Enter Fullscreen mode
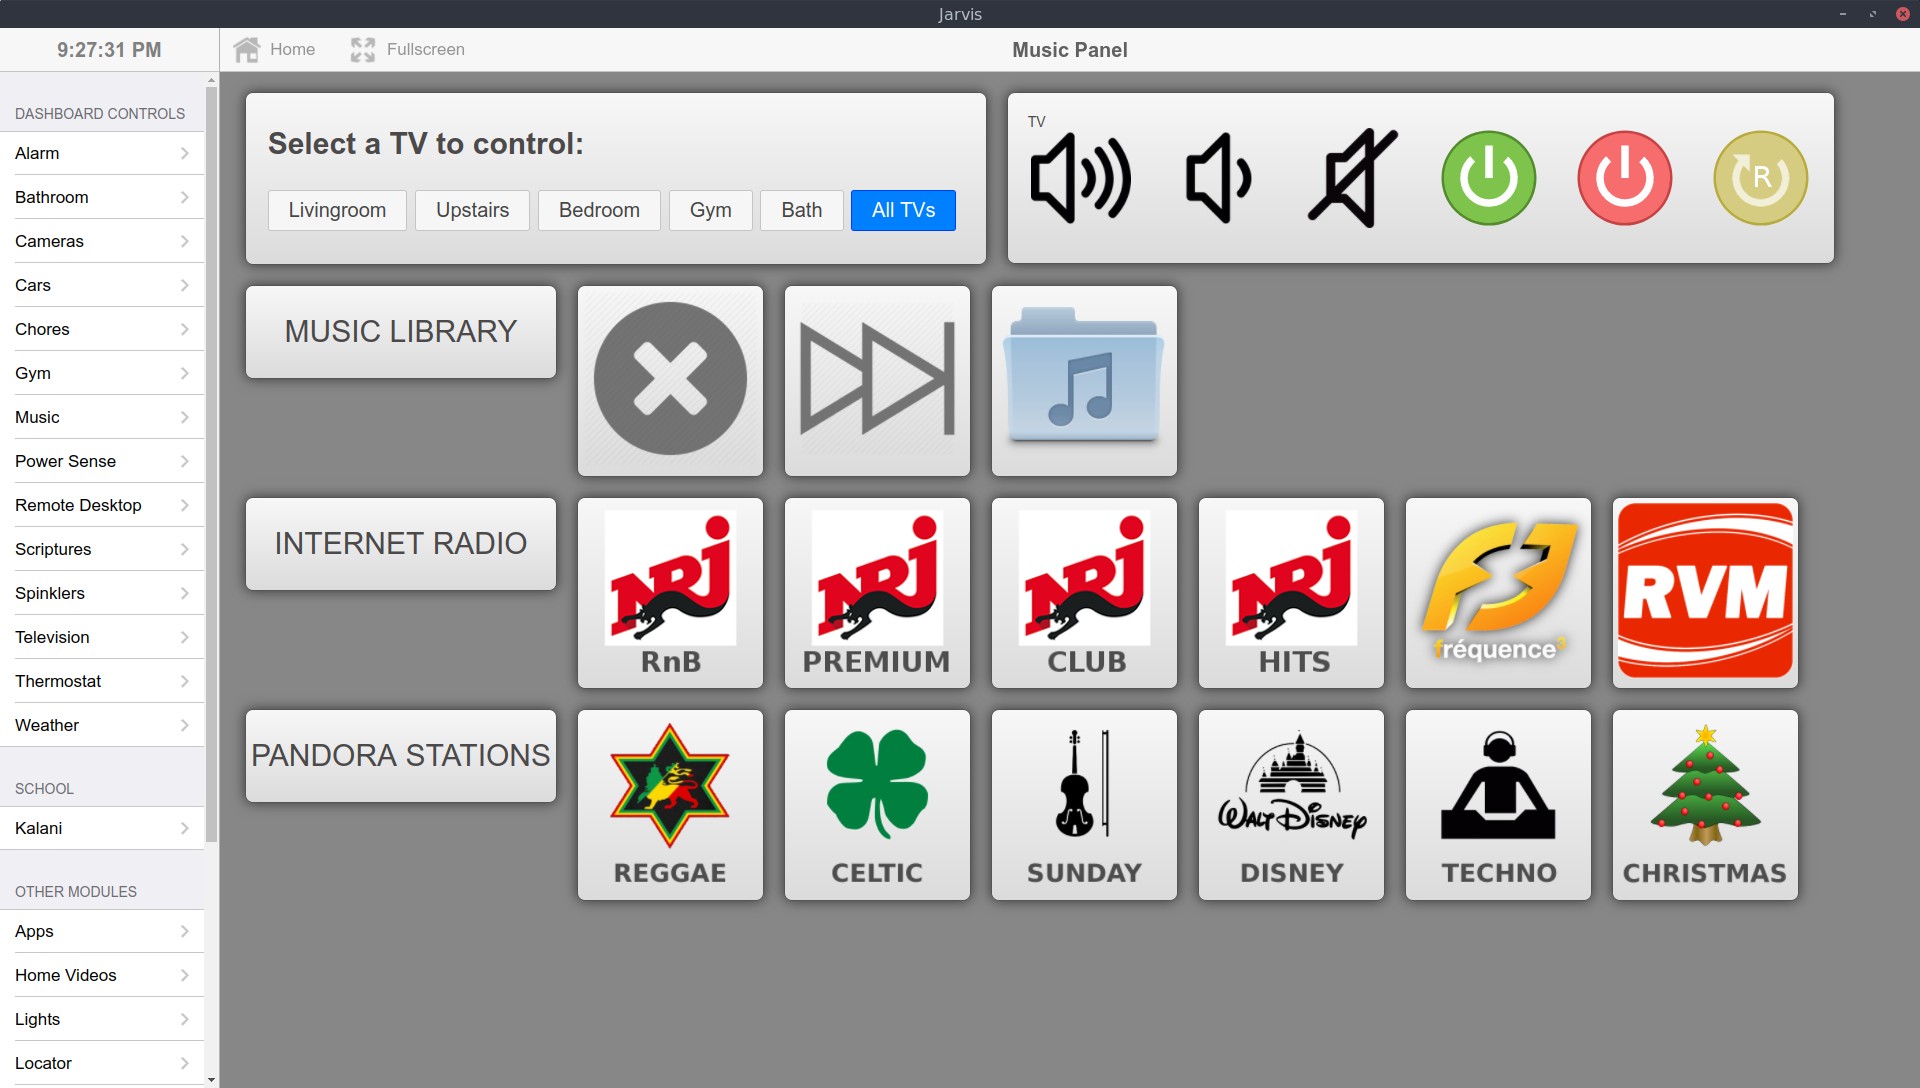 407,49
